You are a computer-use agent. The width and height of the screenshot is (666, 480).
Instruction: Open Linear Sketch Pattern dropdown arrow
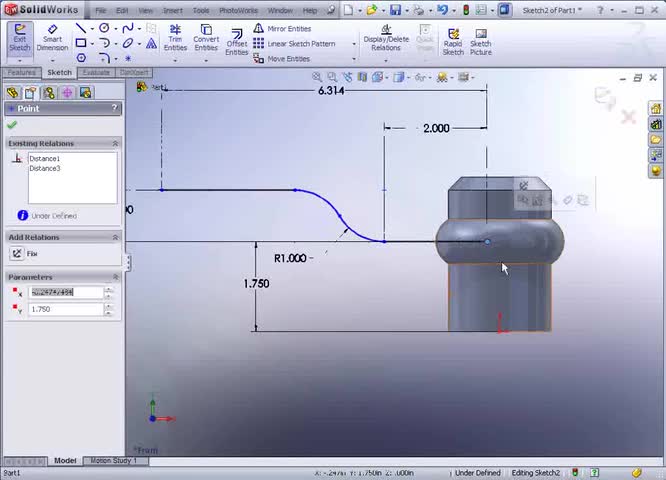click(x=354, y=44)
